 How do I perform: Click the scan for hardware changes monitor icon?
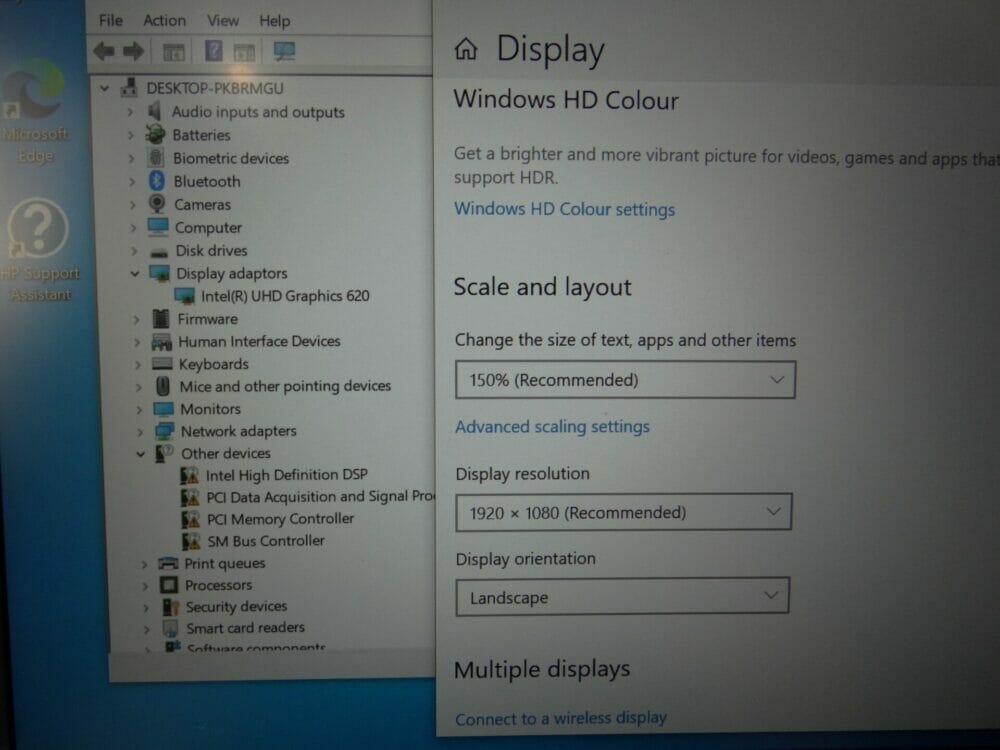[x=284, y=51]
